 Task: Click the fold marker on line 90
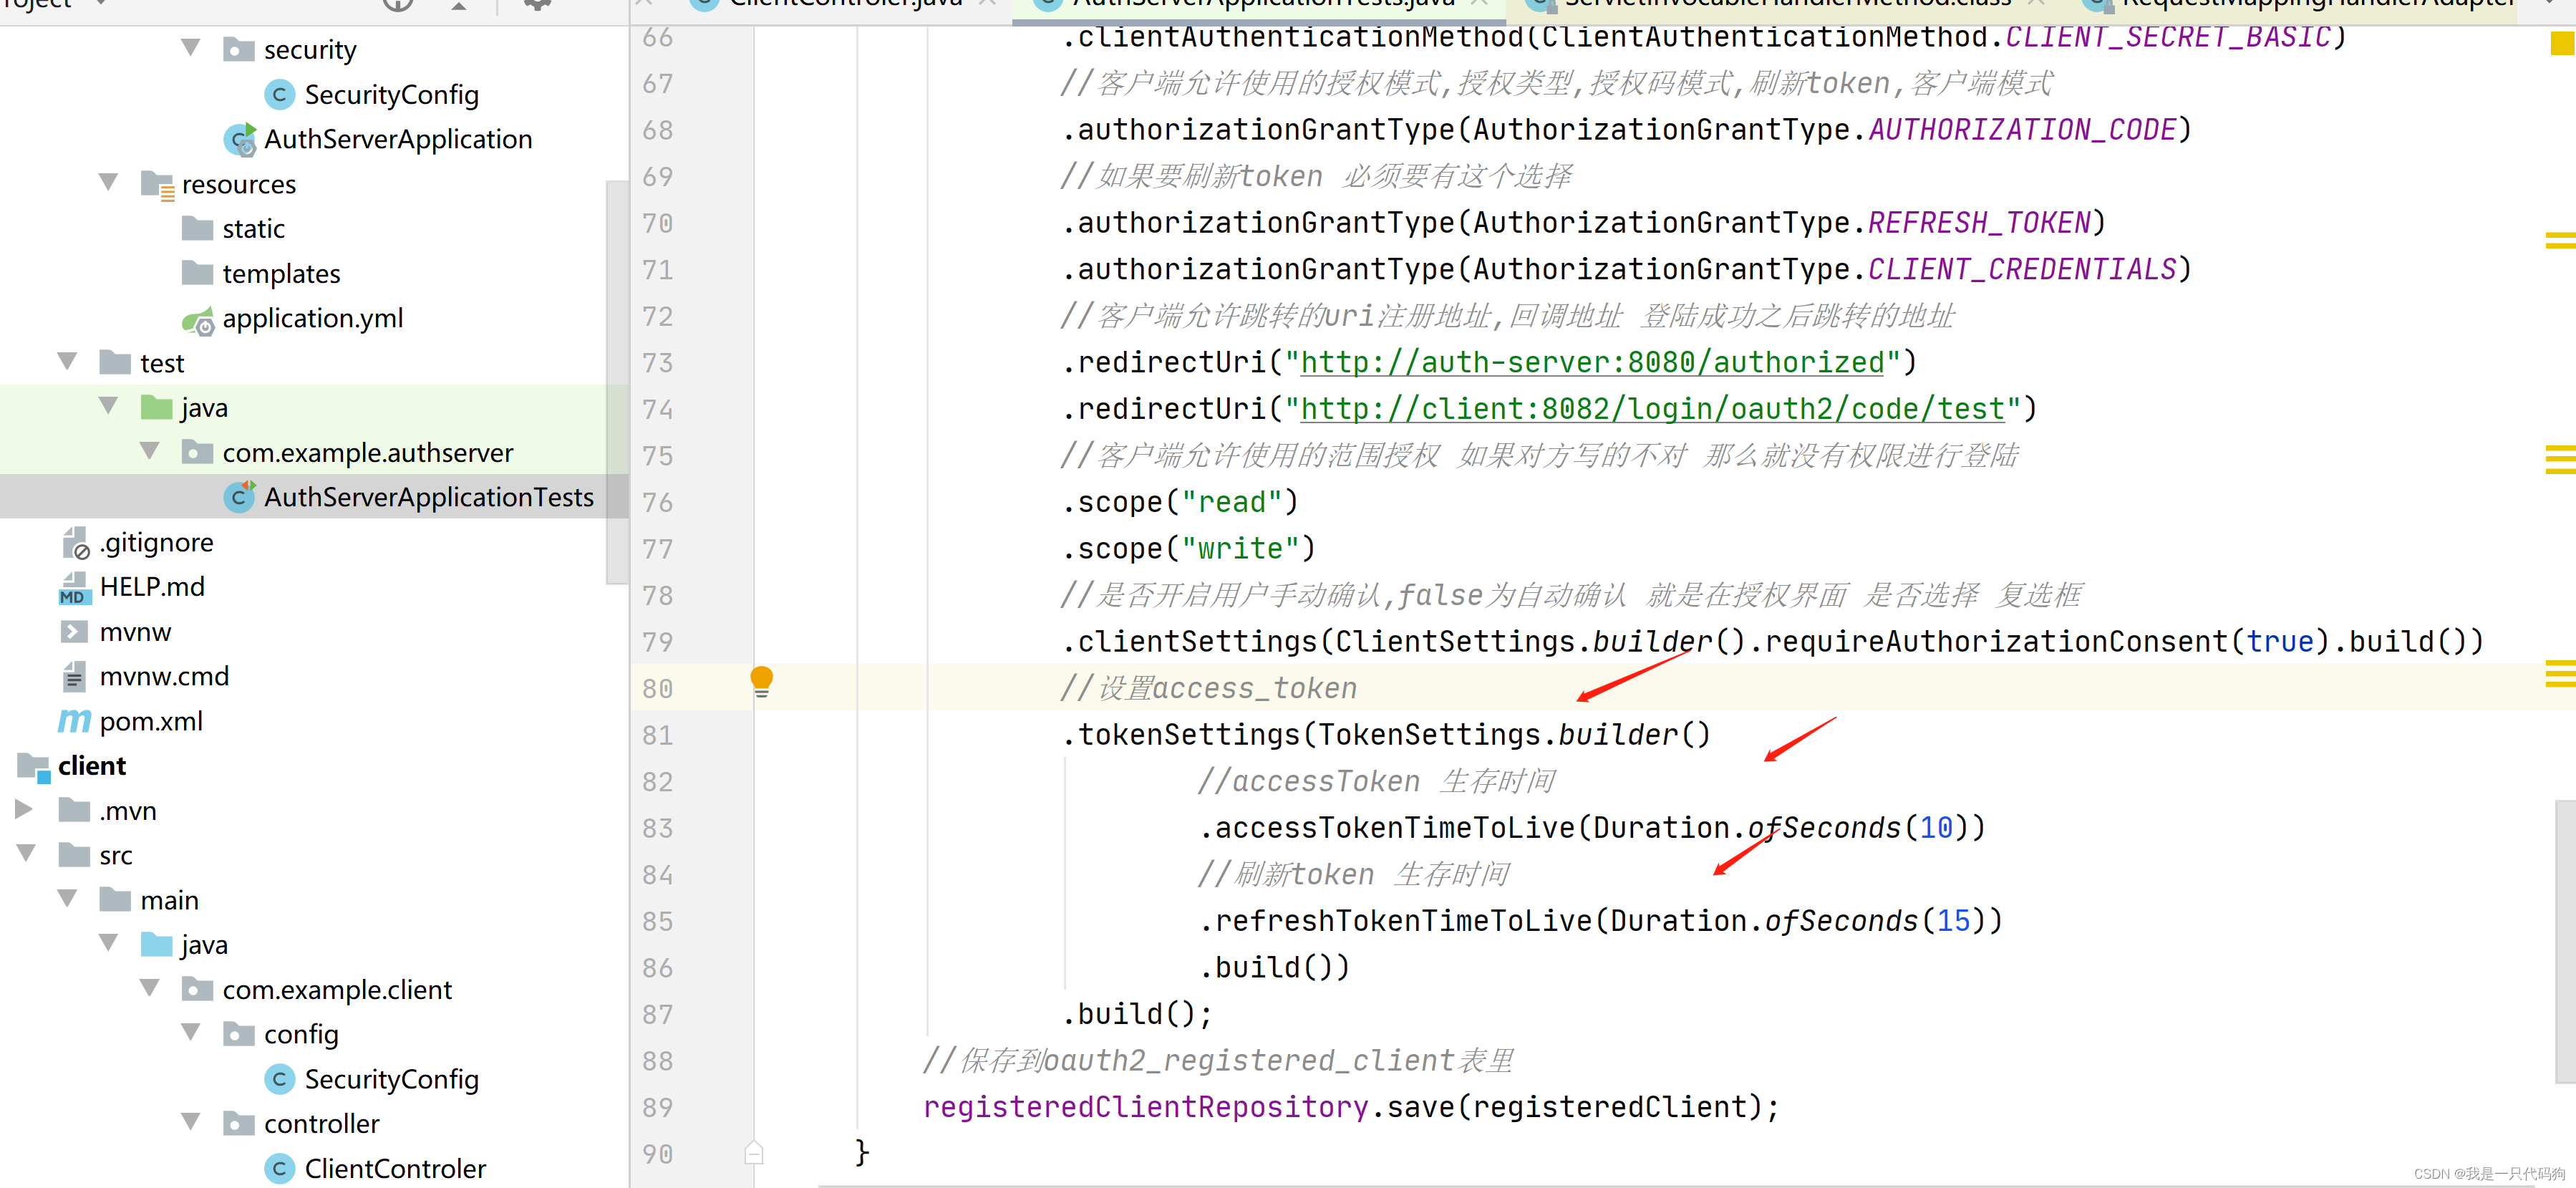coord(754,1153)
